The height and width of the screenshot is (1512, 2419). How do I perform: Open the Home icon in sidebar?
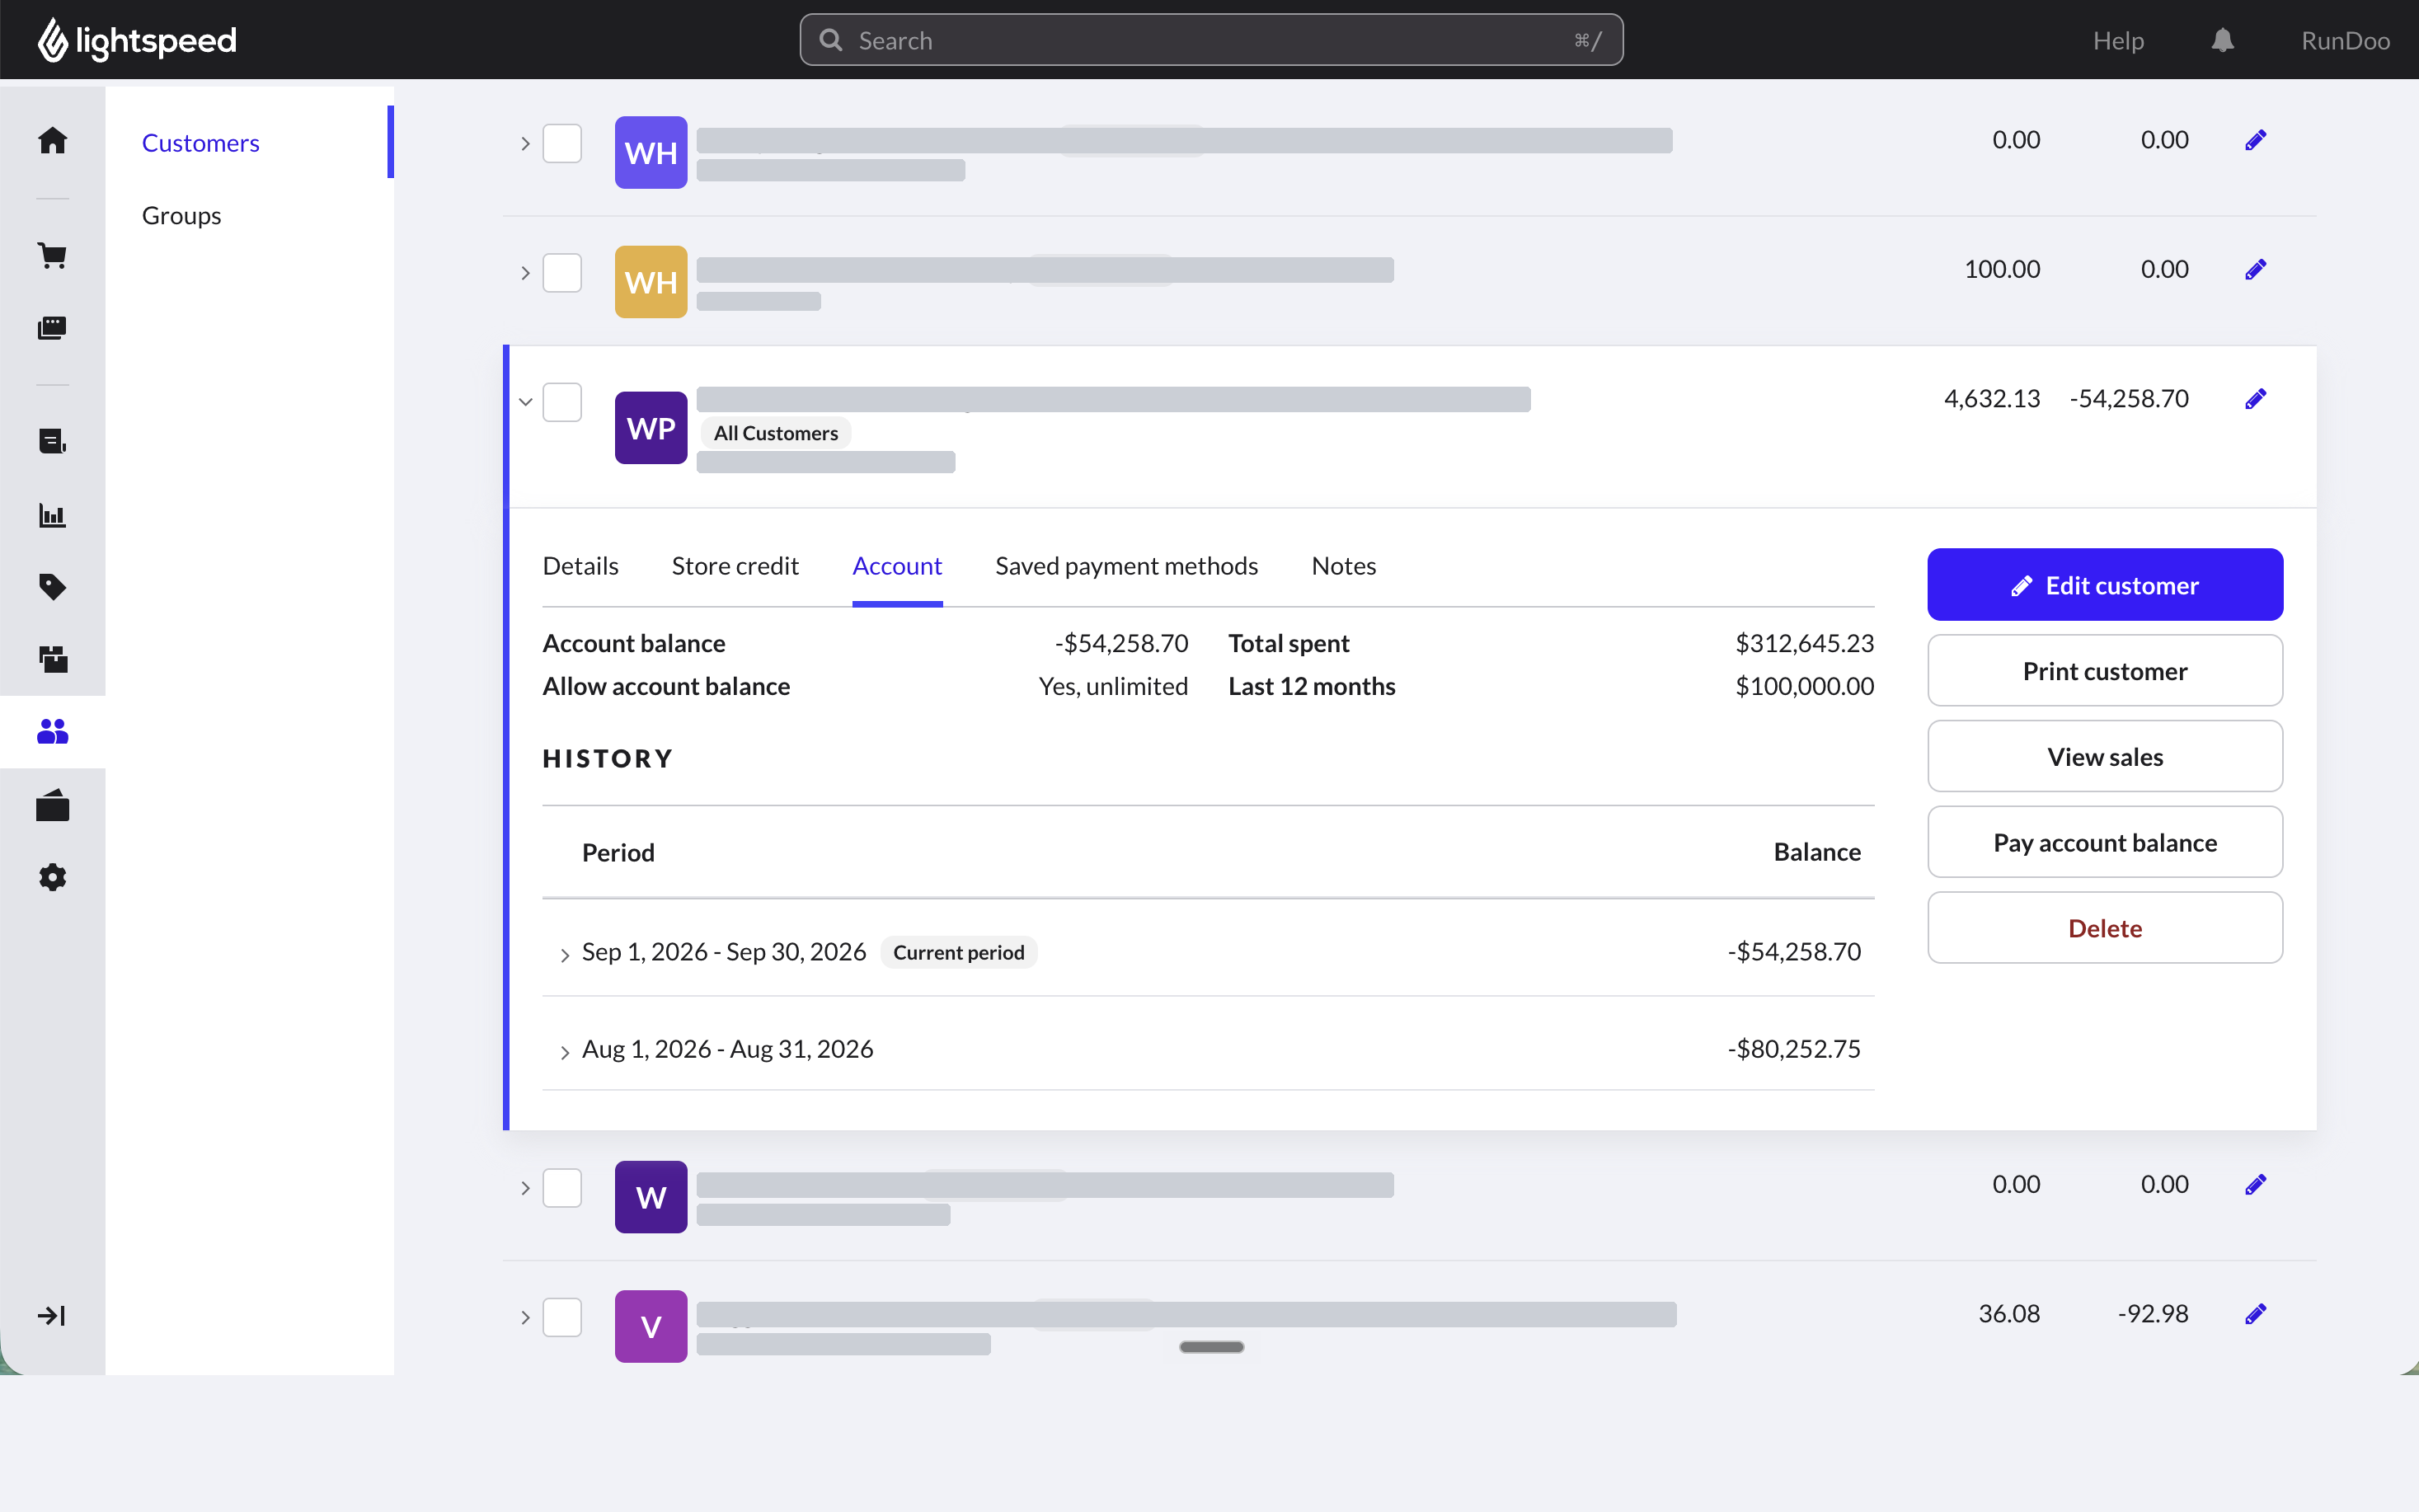52,140
